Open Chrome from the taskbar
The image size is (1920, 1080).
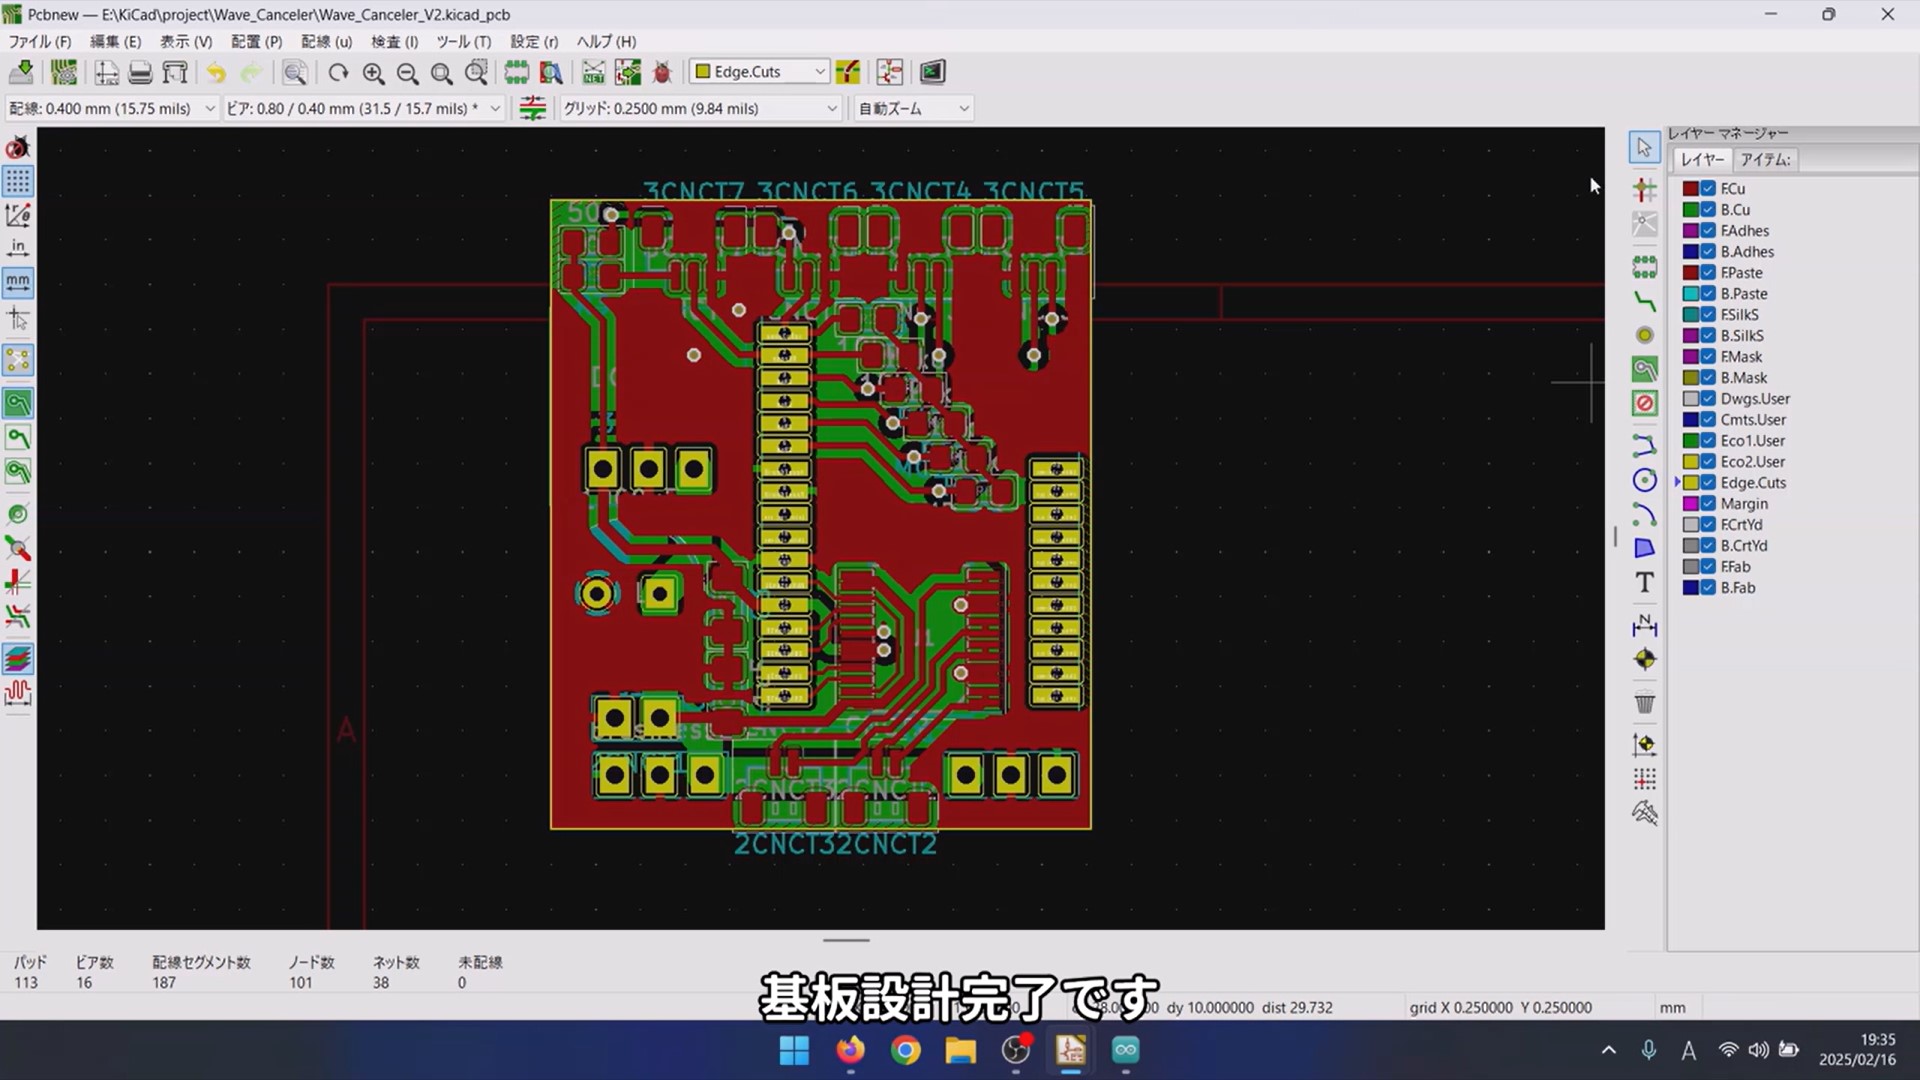(x=906, y=1050)
